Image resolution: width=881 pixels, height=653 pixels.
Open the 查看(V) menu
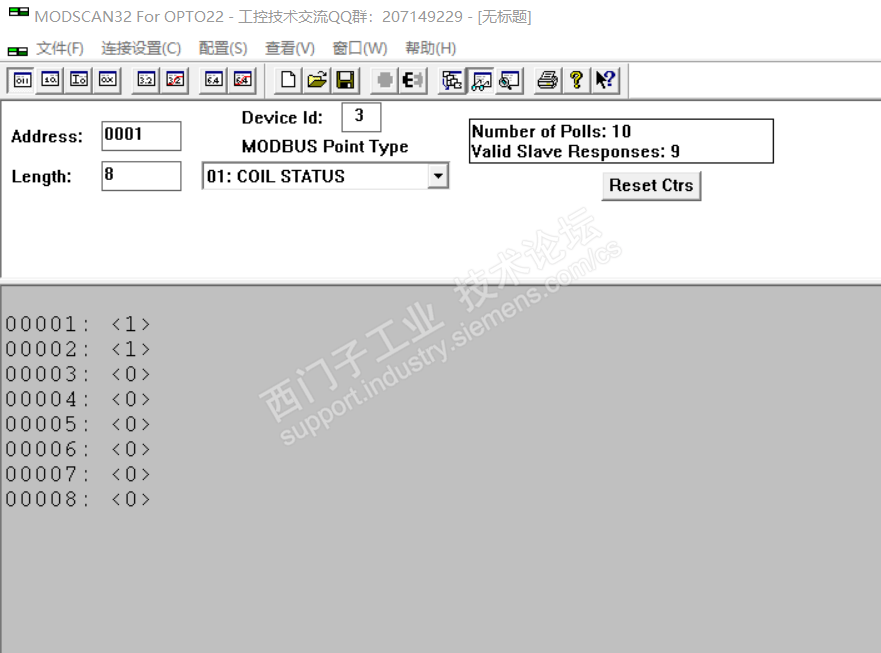pos(290,48)
